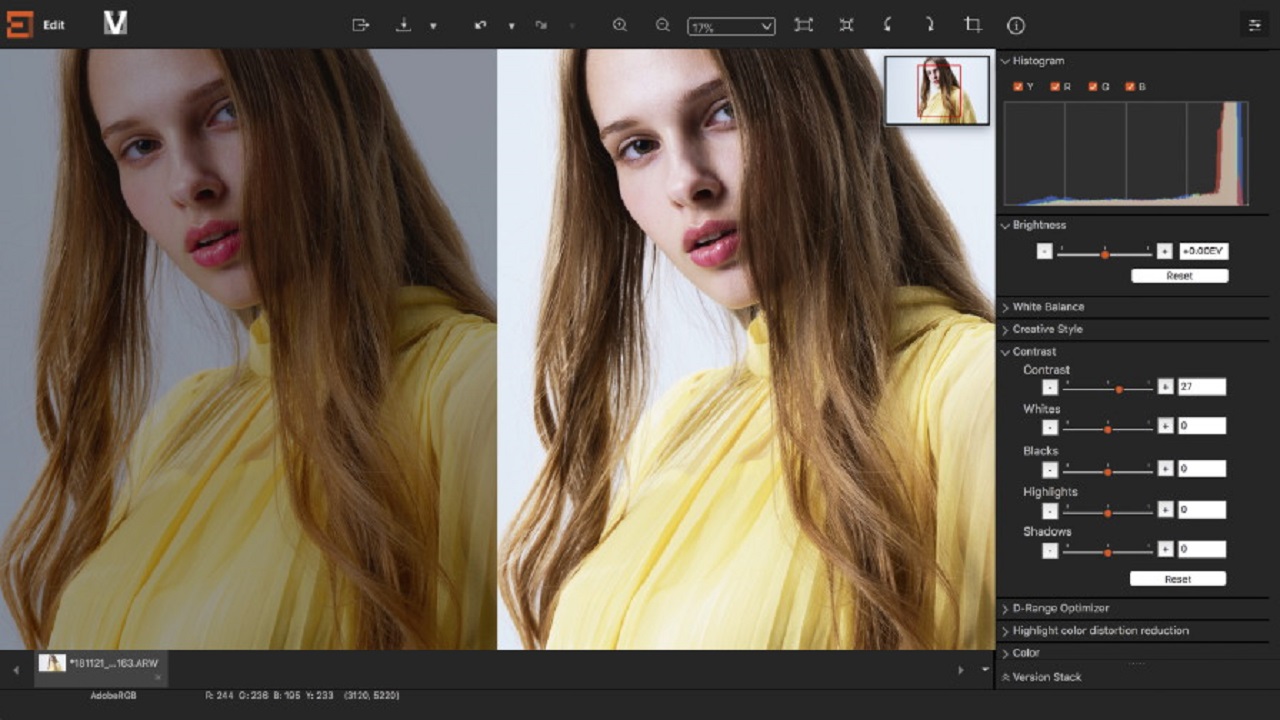Click the Rotate Left icon
1280x720 pixels.
(x=886, y=25)
